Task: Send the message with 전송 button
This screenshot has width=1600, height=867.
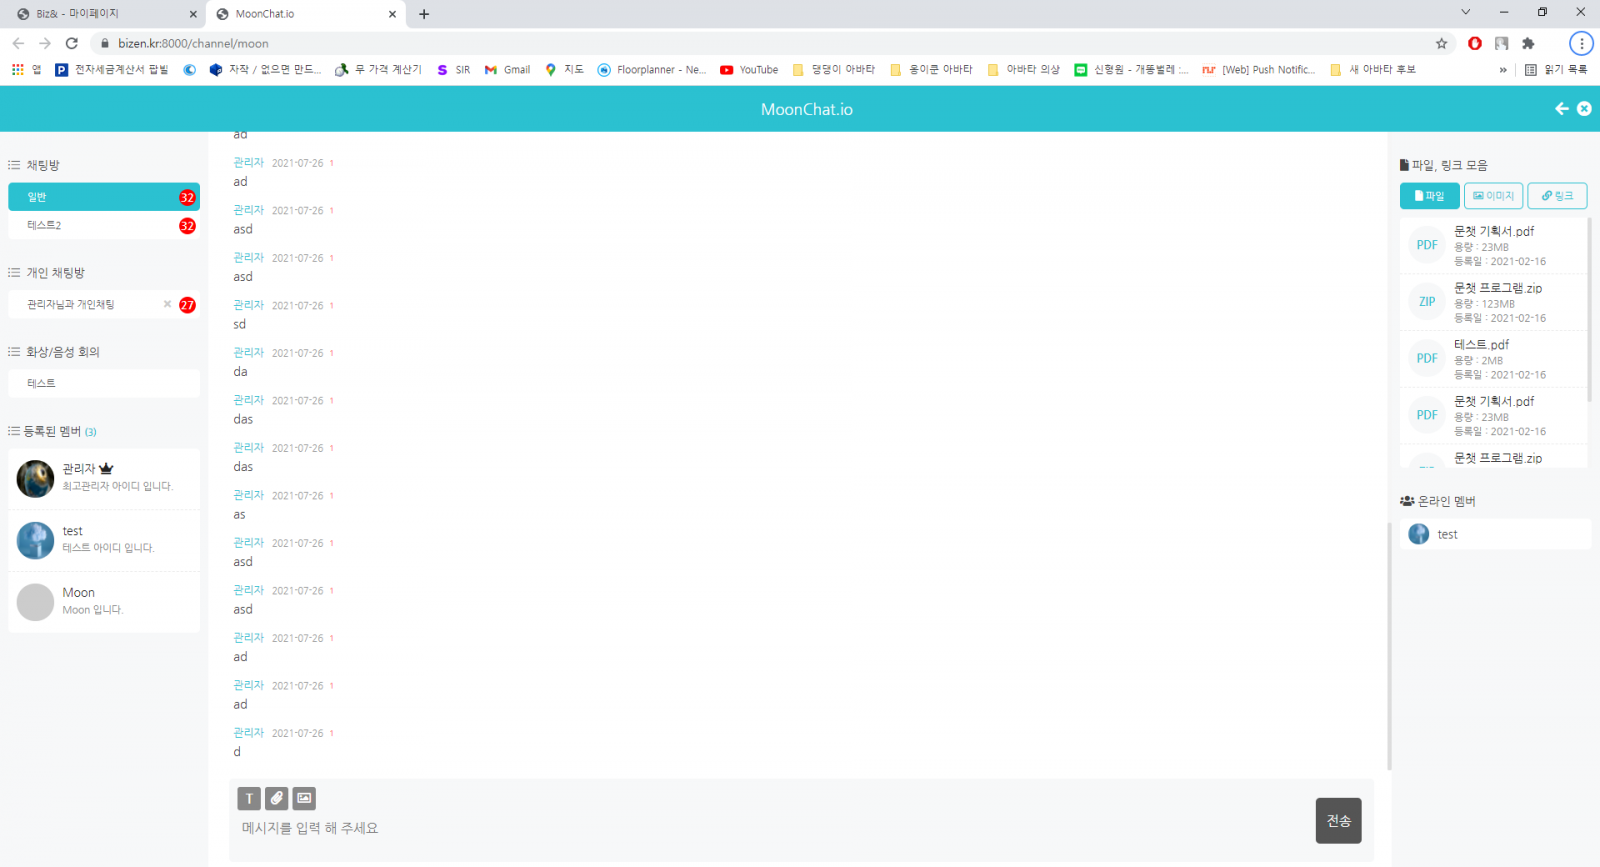Action: coord(1338,821)
